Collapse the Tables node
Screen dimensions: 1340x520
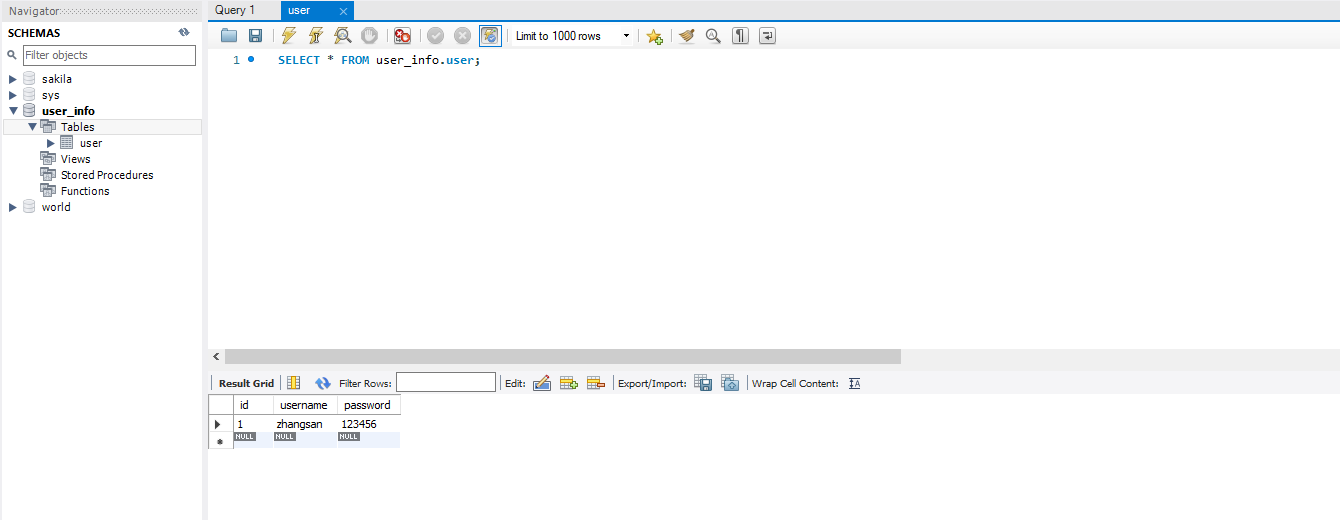click(x=32, y=127)
